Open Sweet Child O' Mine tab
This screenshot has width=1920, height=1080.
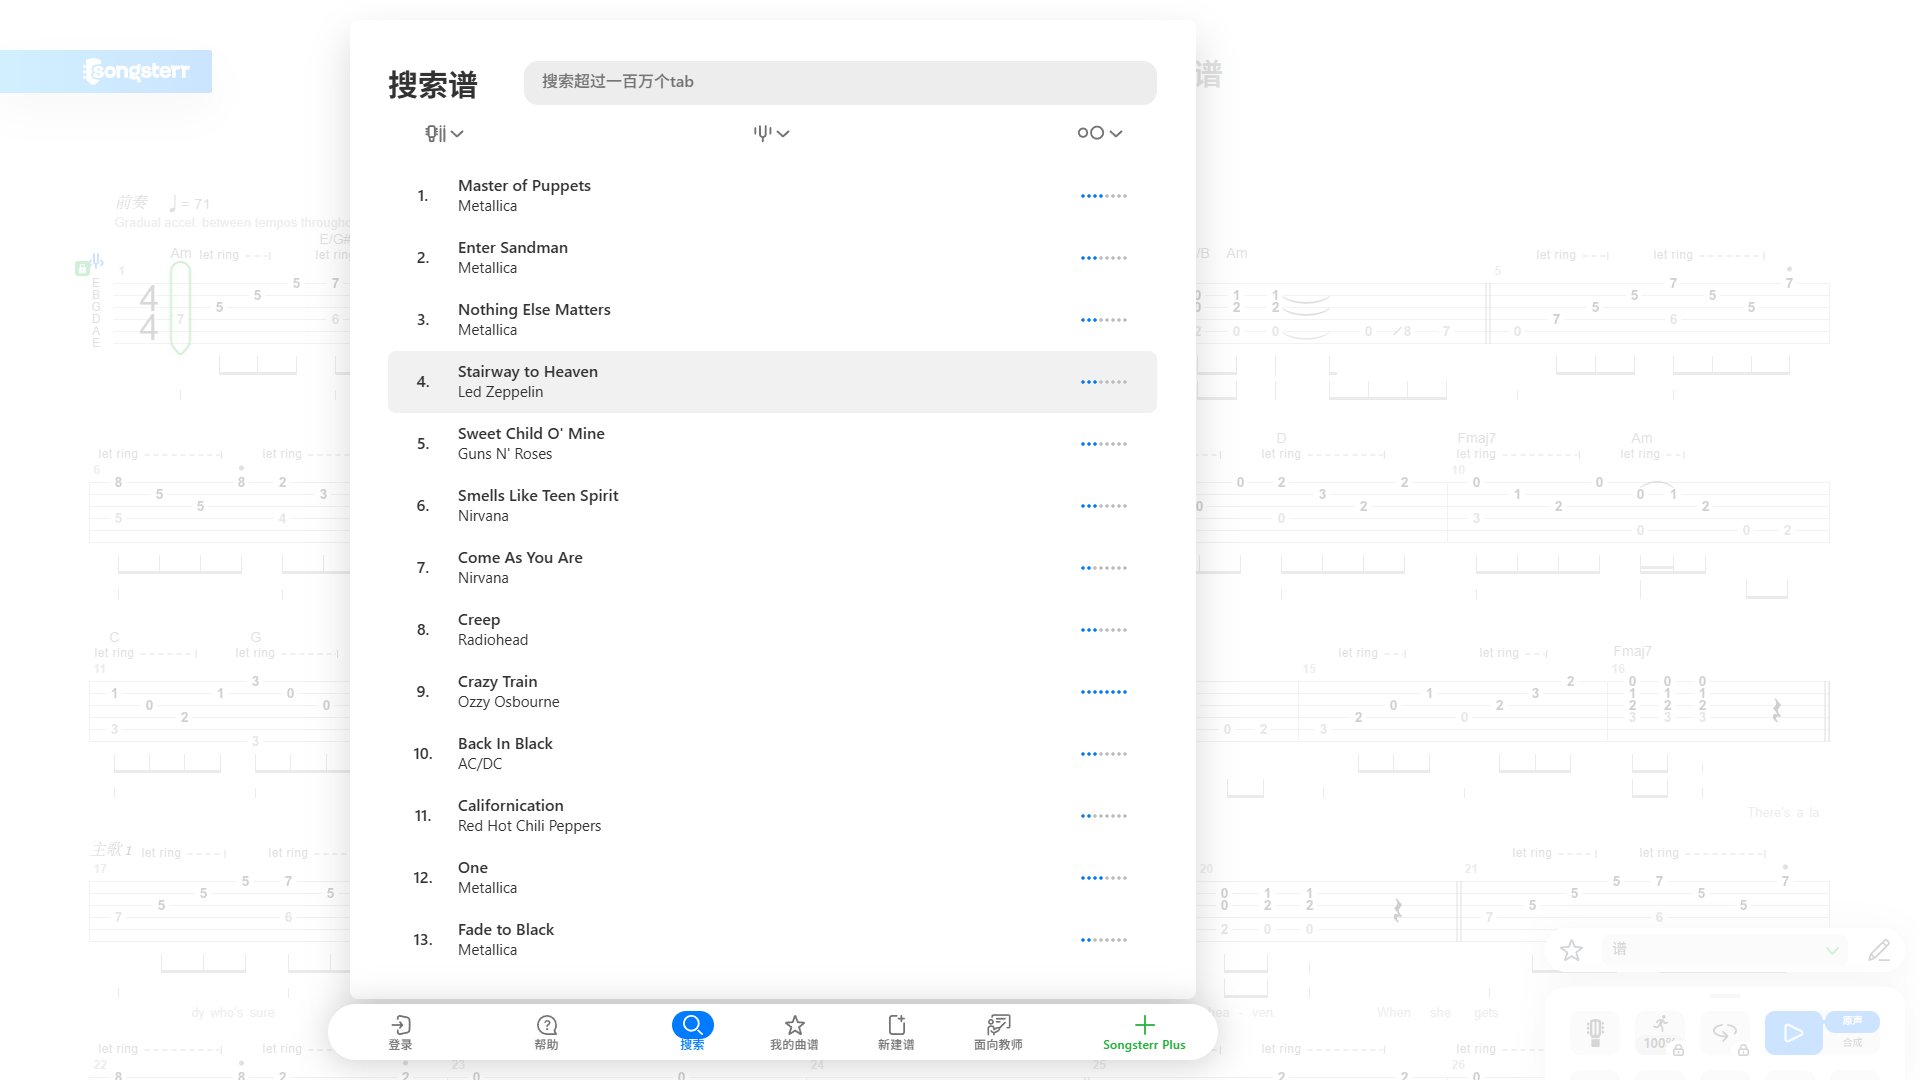click(x=772, y=444)
